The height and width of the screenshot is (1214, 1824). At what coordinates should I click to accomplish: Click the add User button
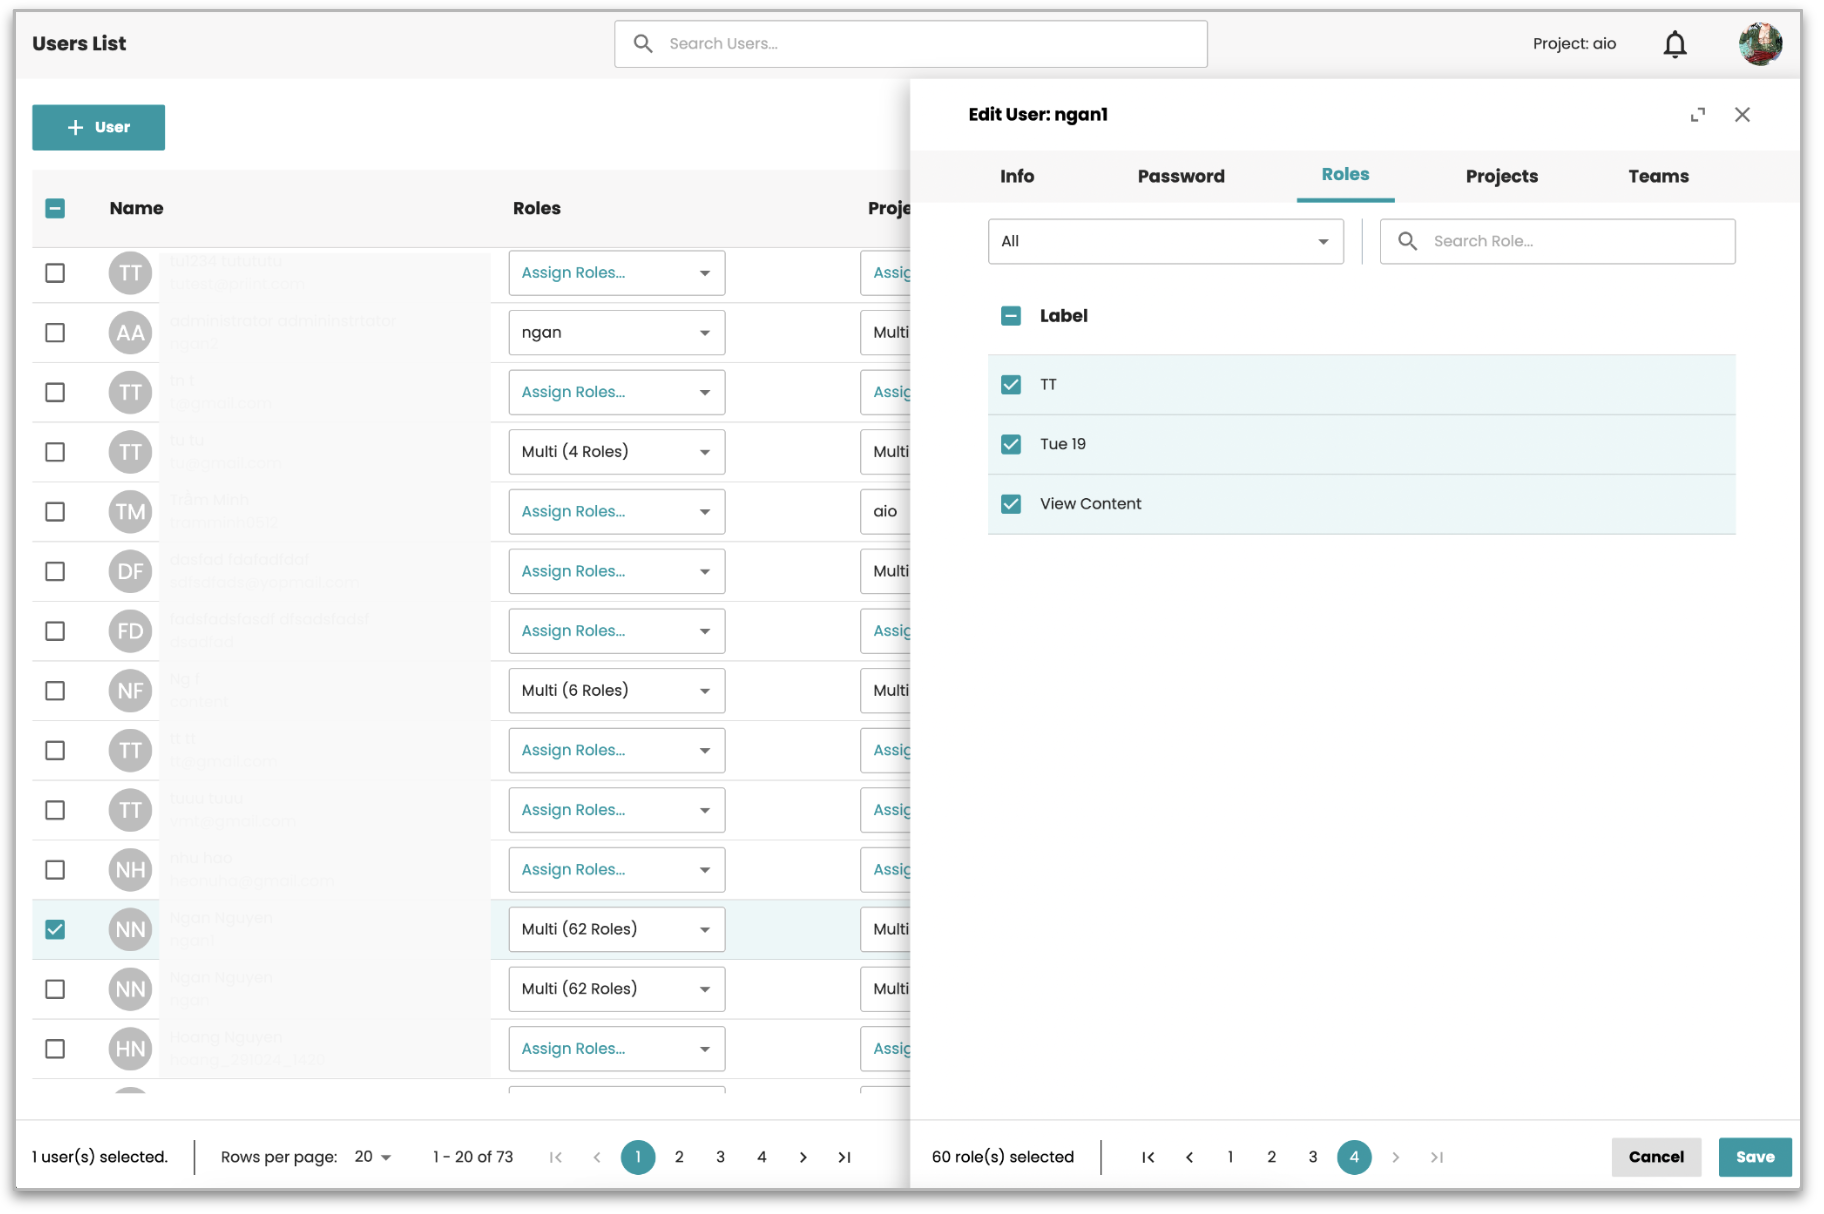click(98, 127)
